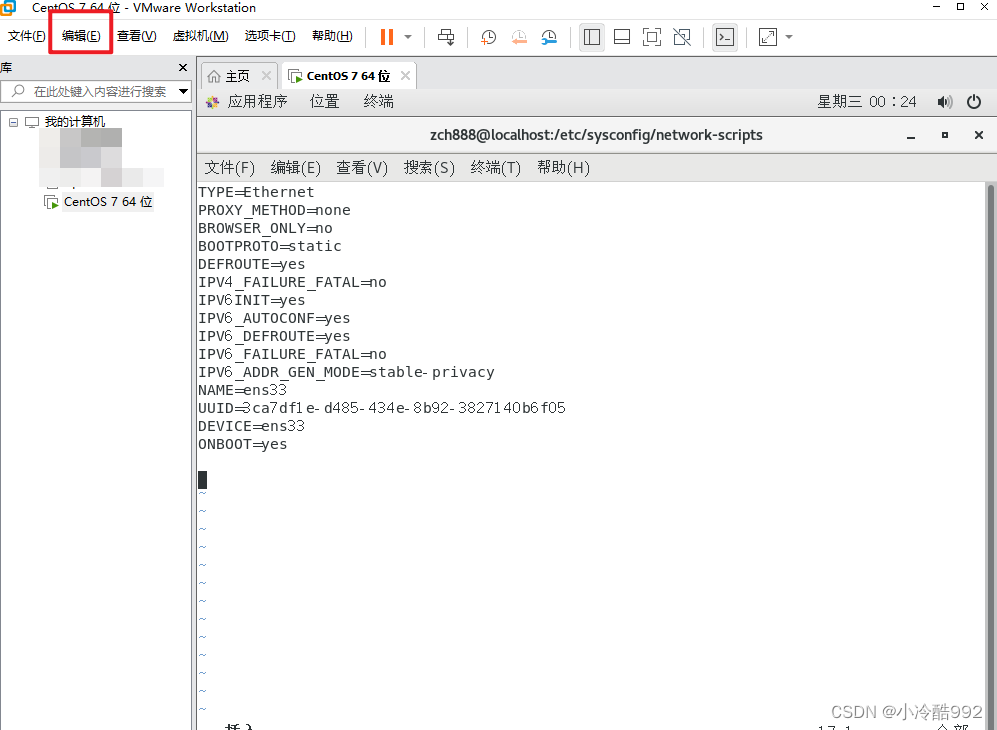This screenshot has width=997, height=730.
Task: Send Ctrl+Alt+Del to the guest
Action: [x=446, y=36]
